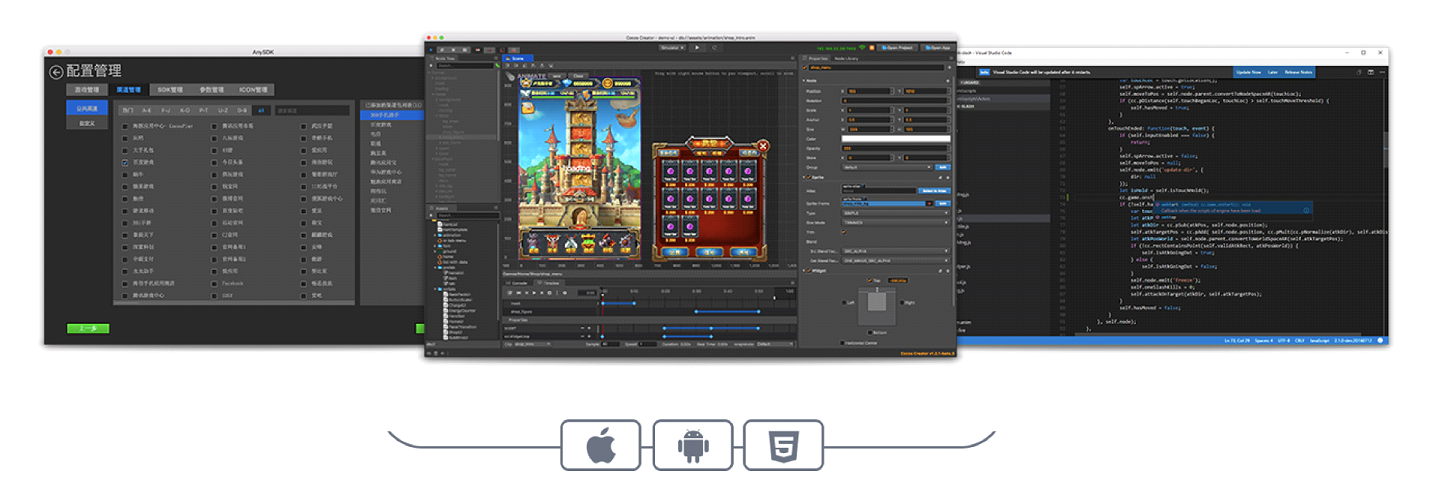
Task: Click the Position X field in Node properties
Action: click(869, 91)
